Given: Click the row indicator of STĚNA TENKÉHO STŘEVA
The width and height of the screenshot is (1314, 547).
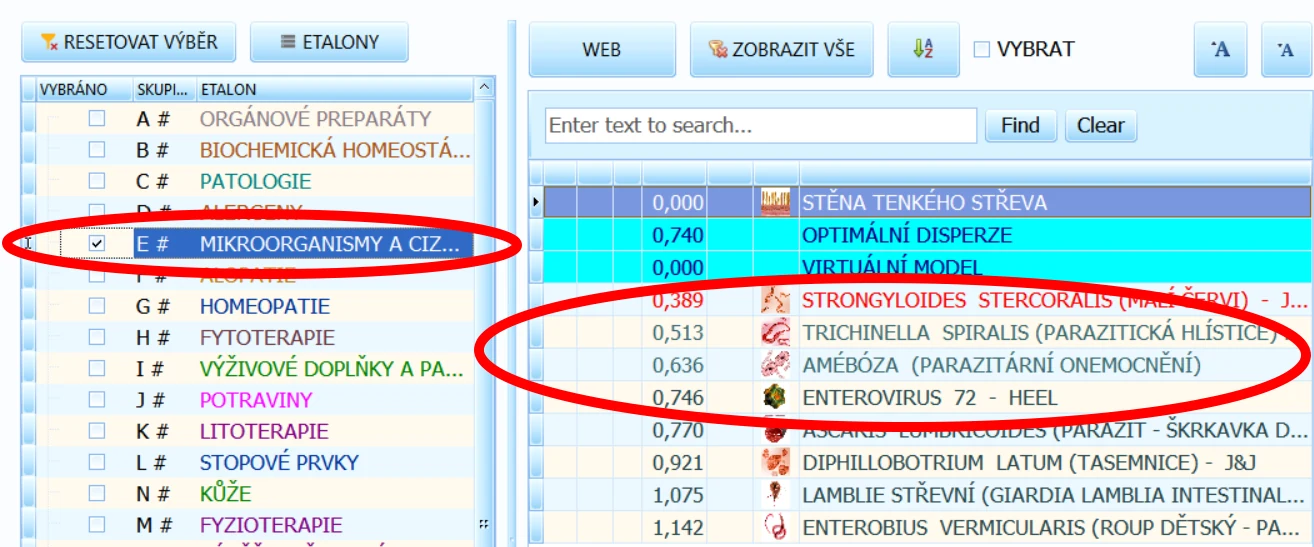Looking at the screenshot, I should [536, 203].
